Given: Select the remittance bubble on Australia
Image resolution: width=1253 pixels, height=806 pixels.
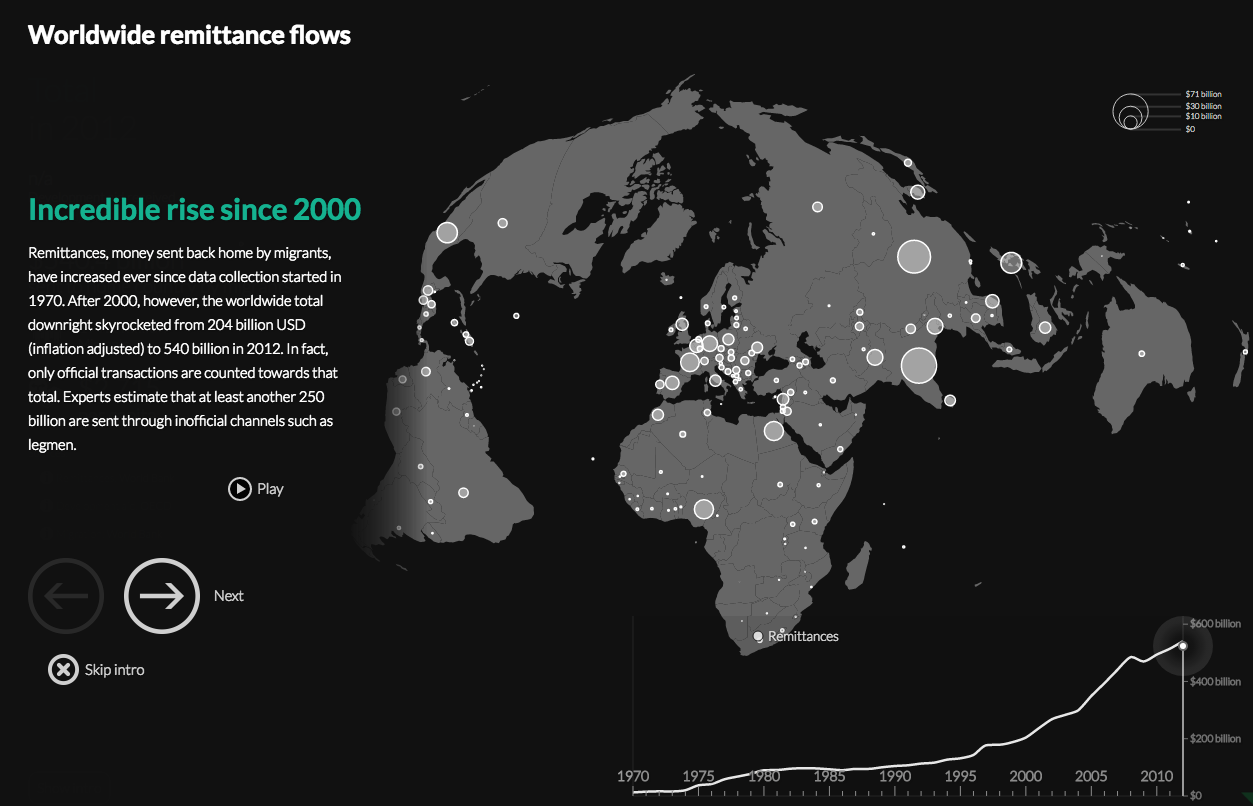Looking at the screenshot, I should coord(1141,353).
